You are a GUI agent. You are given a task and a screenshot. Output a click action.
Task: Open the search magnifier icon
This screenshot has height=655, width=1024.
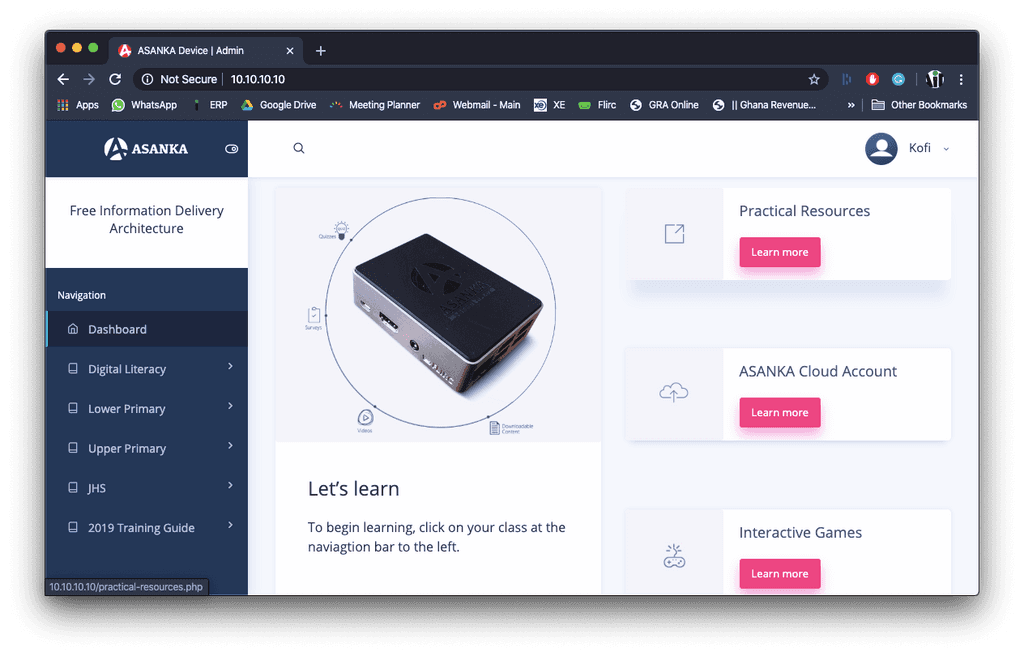[x=298, y=148]
